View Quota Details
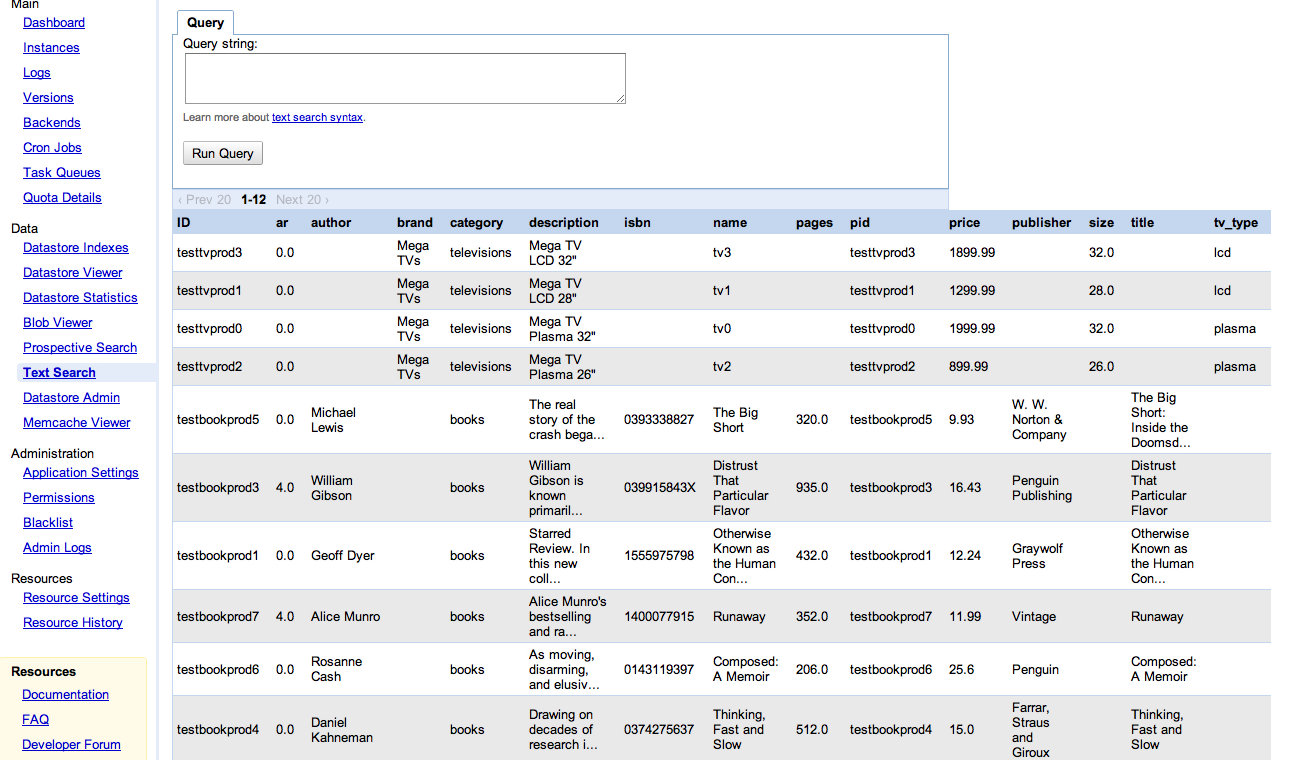The image size is (1292, 760). click(62, 197)
